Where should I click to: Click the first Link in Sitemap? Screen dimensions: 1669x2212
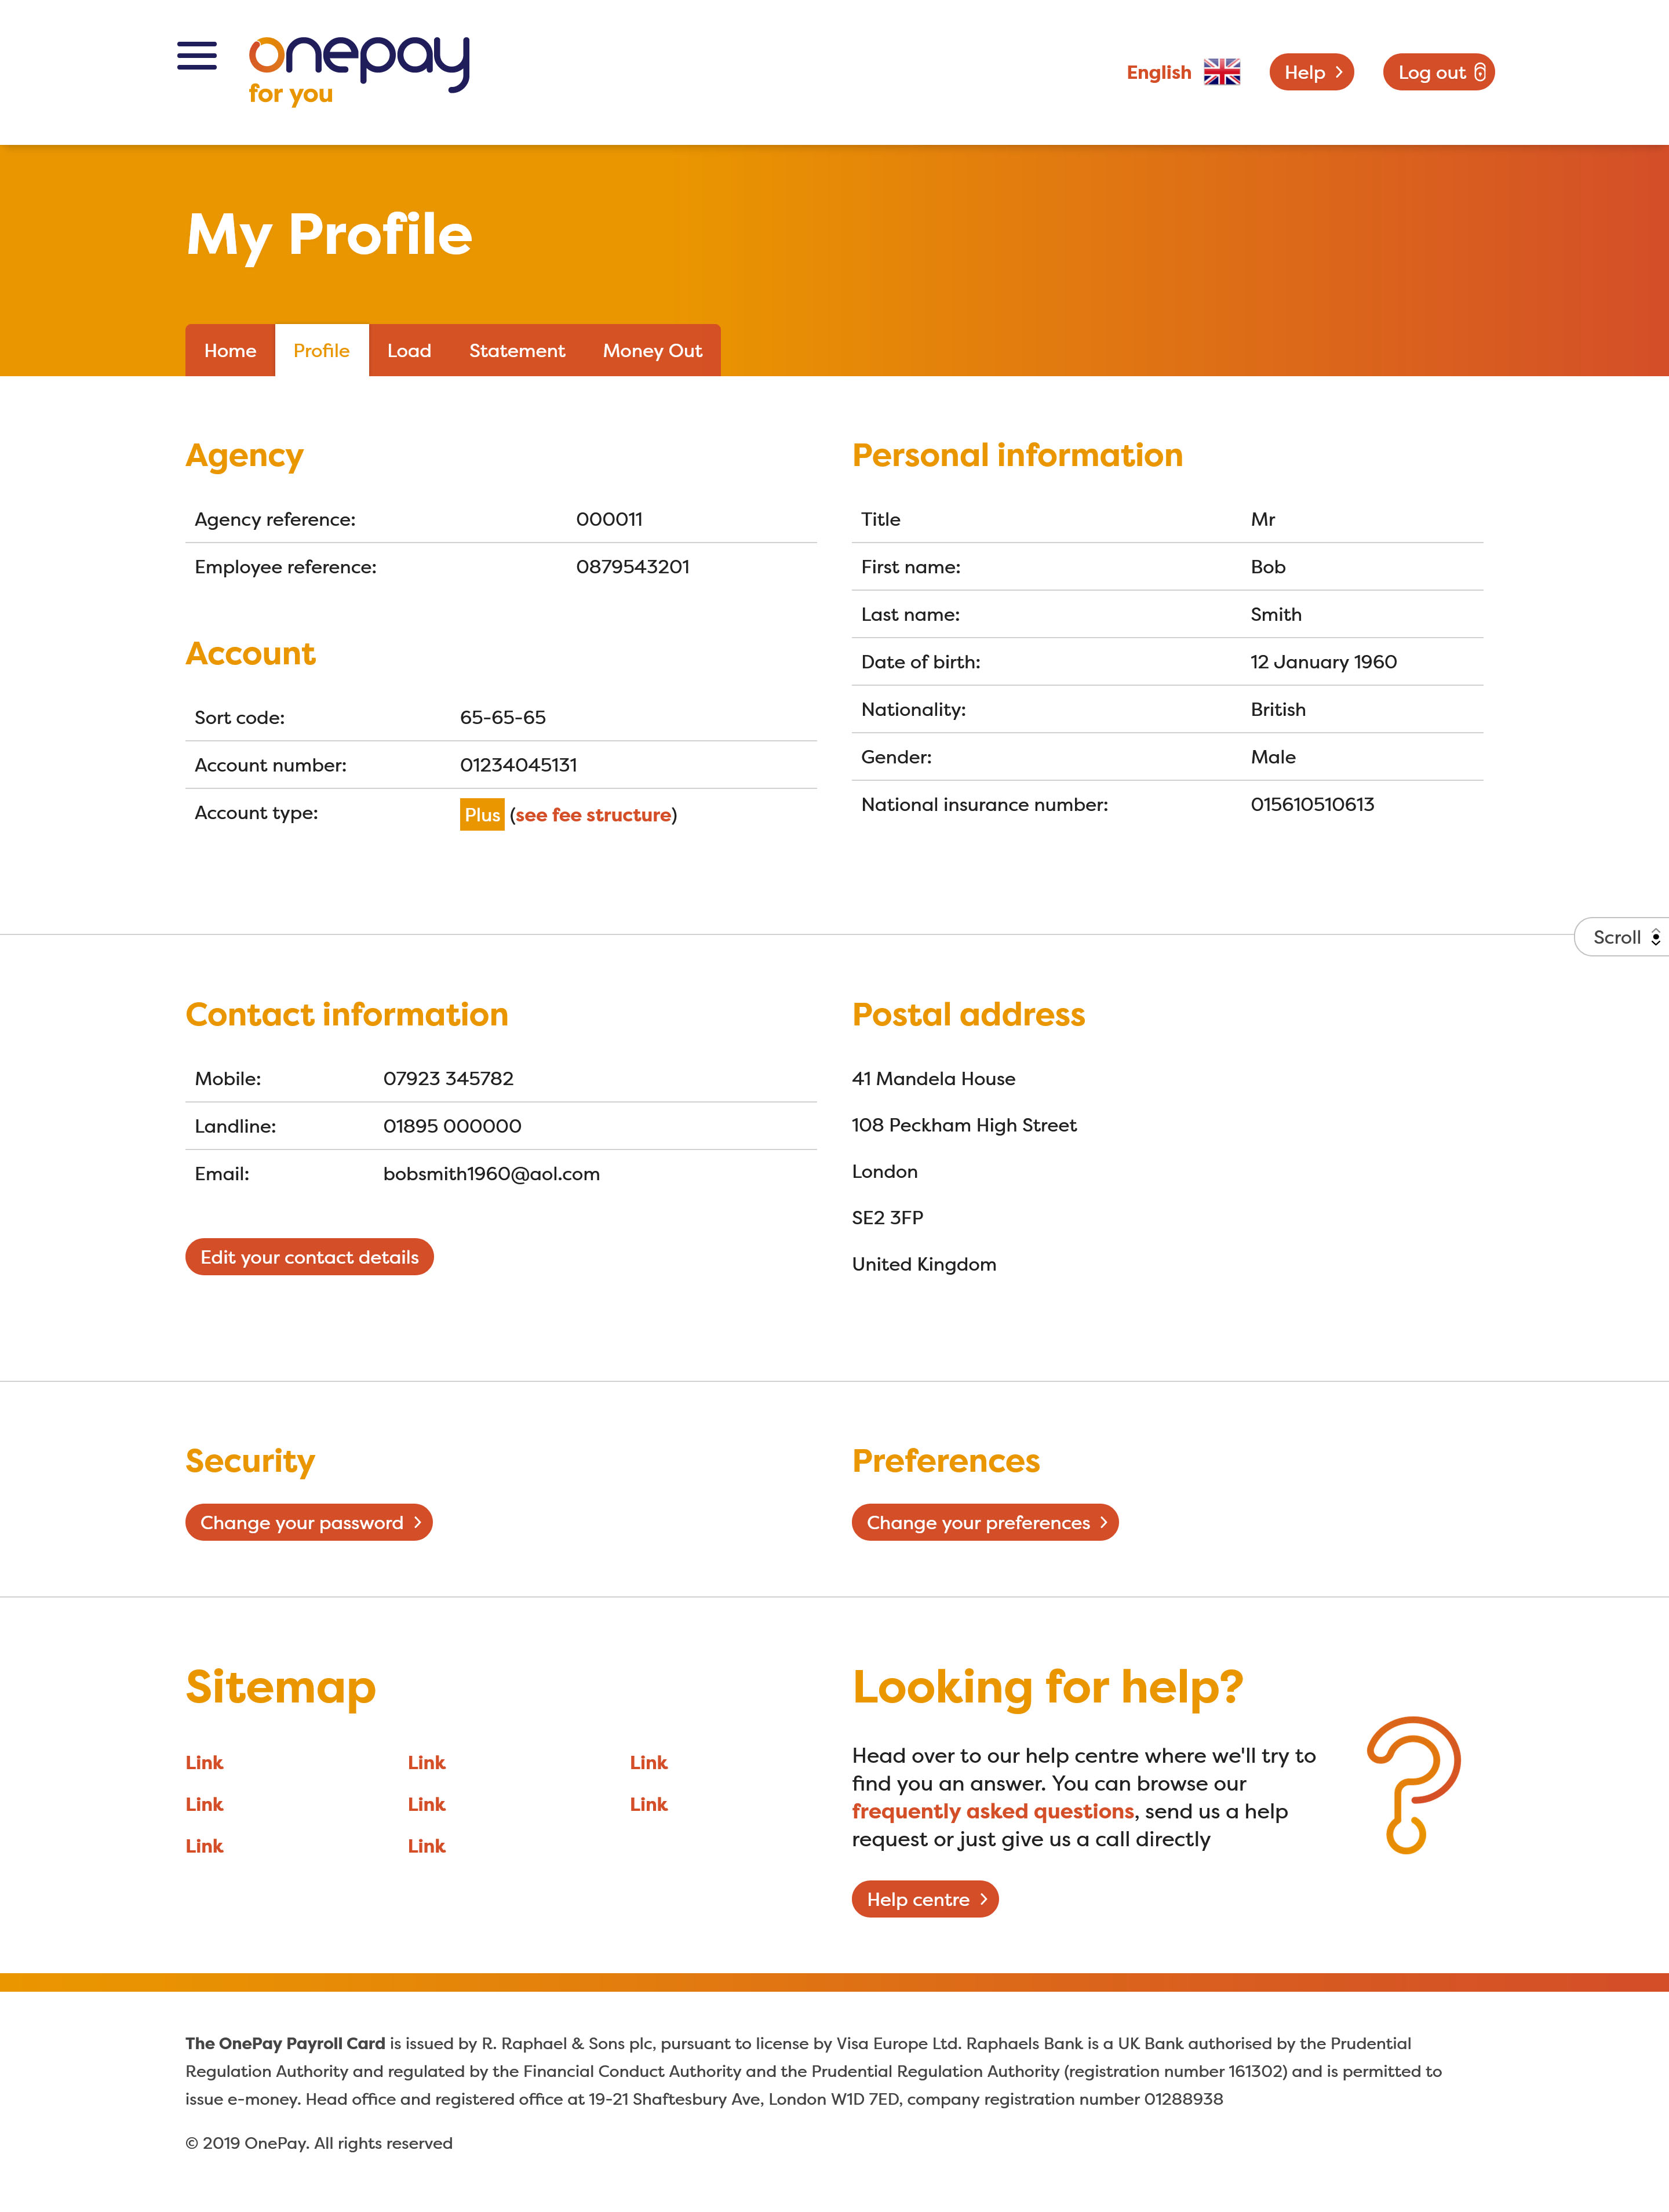[x=204, y=1762]
